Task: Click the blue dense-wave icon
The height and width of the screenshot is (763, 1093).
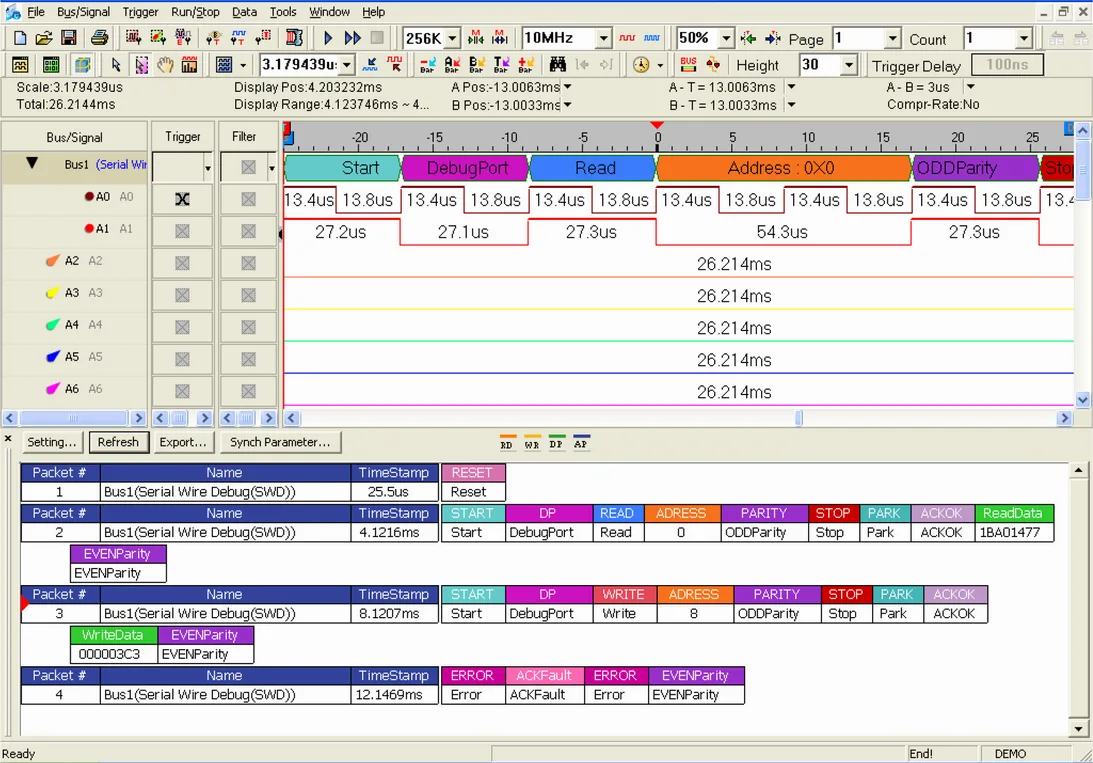Action: pos(652,38)
